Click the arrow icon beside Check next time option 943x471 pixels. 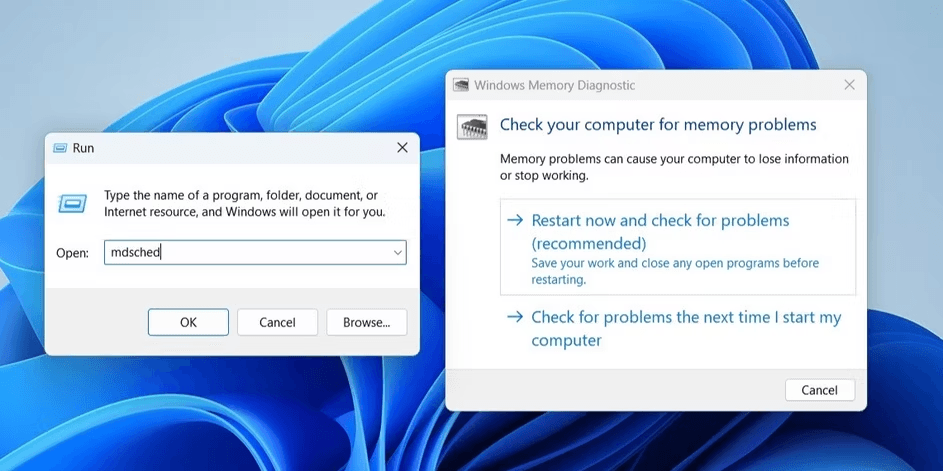[x=515, y=317]
